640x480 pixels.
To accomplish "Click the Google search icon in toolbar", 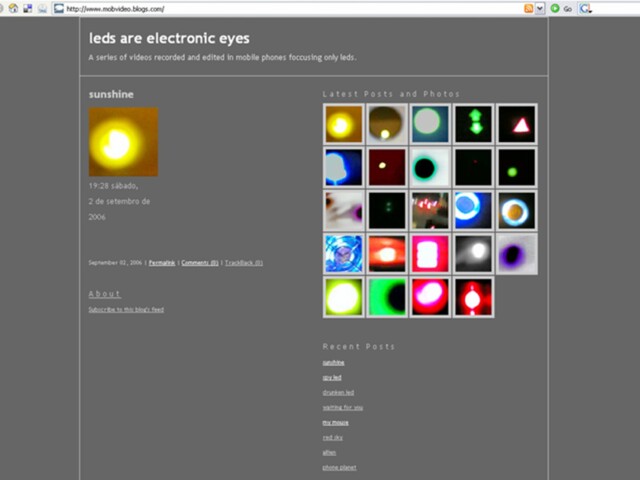I will pos(586,8).
